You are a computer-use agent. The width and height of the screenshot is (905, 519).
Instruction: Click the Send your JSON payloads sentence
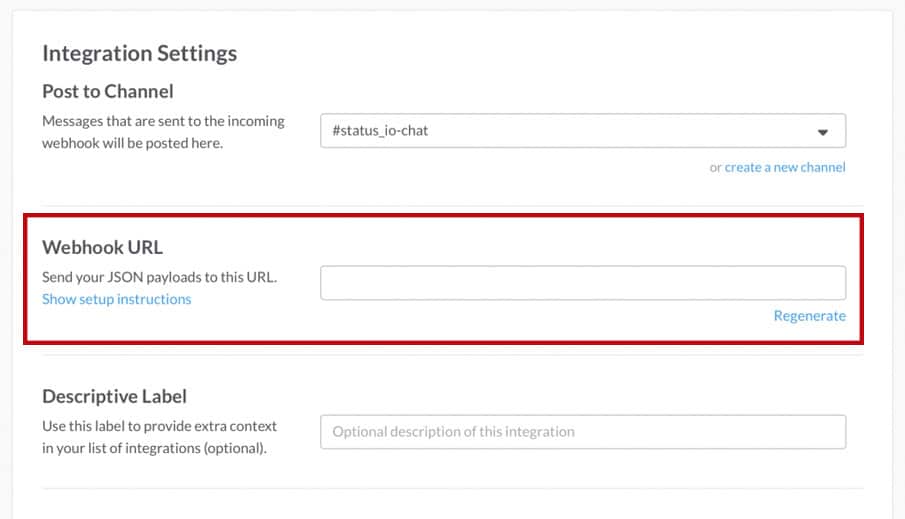pos(159,277)
